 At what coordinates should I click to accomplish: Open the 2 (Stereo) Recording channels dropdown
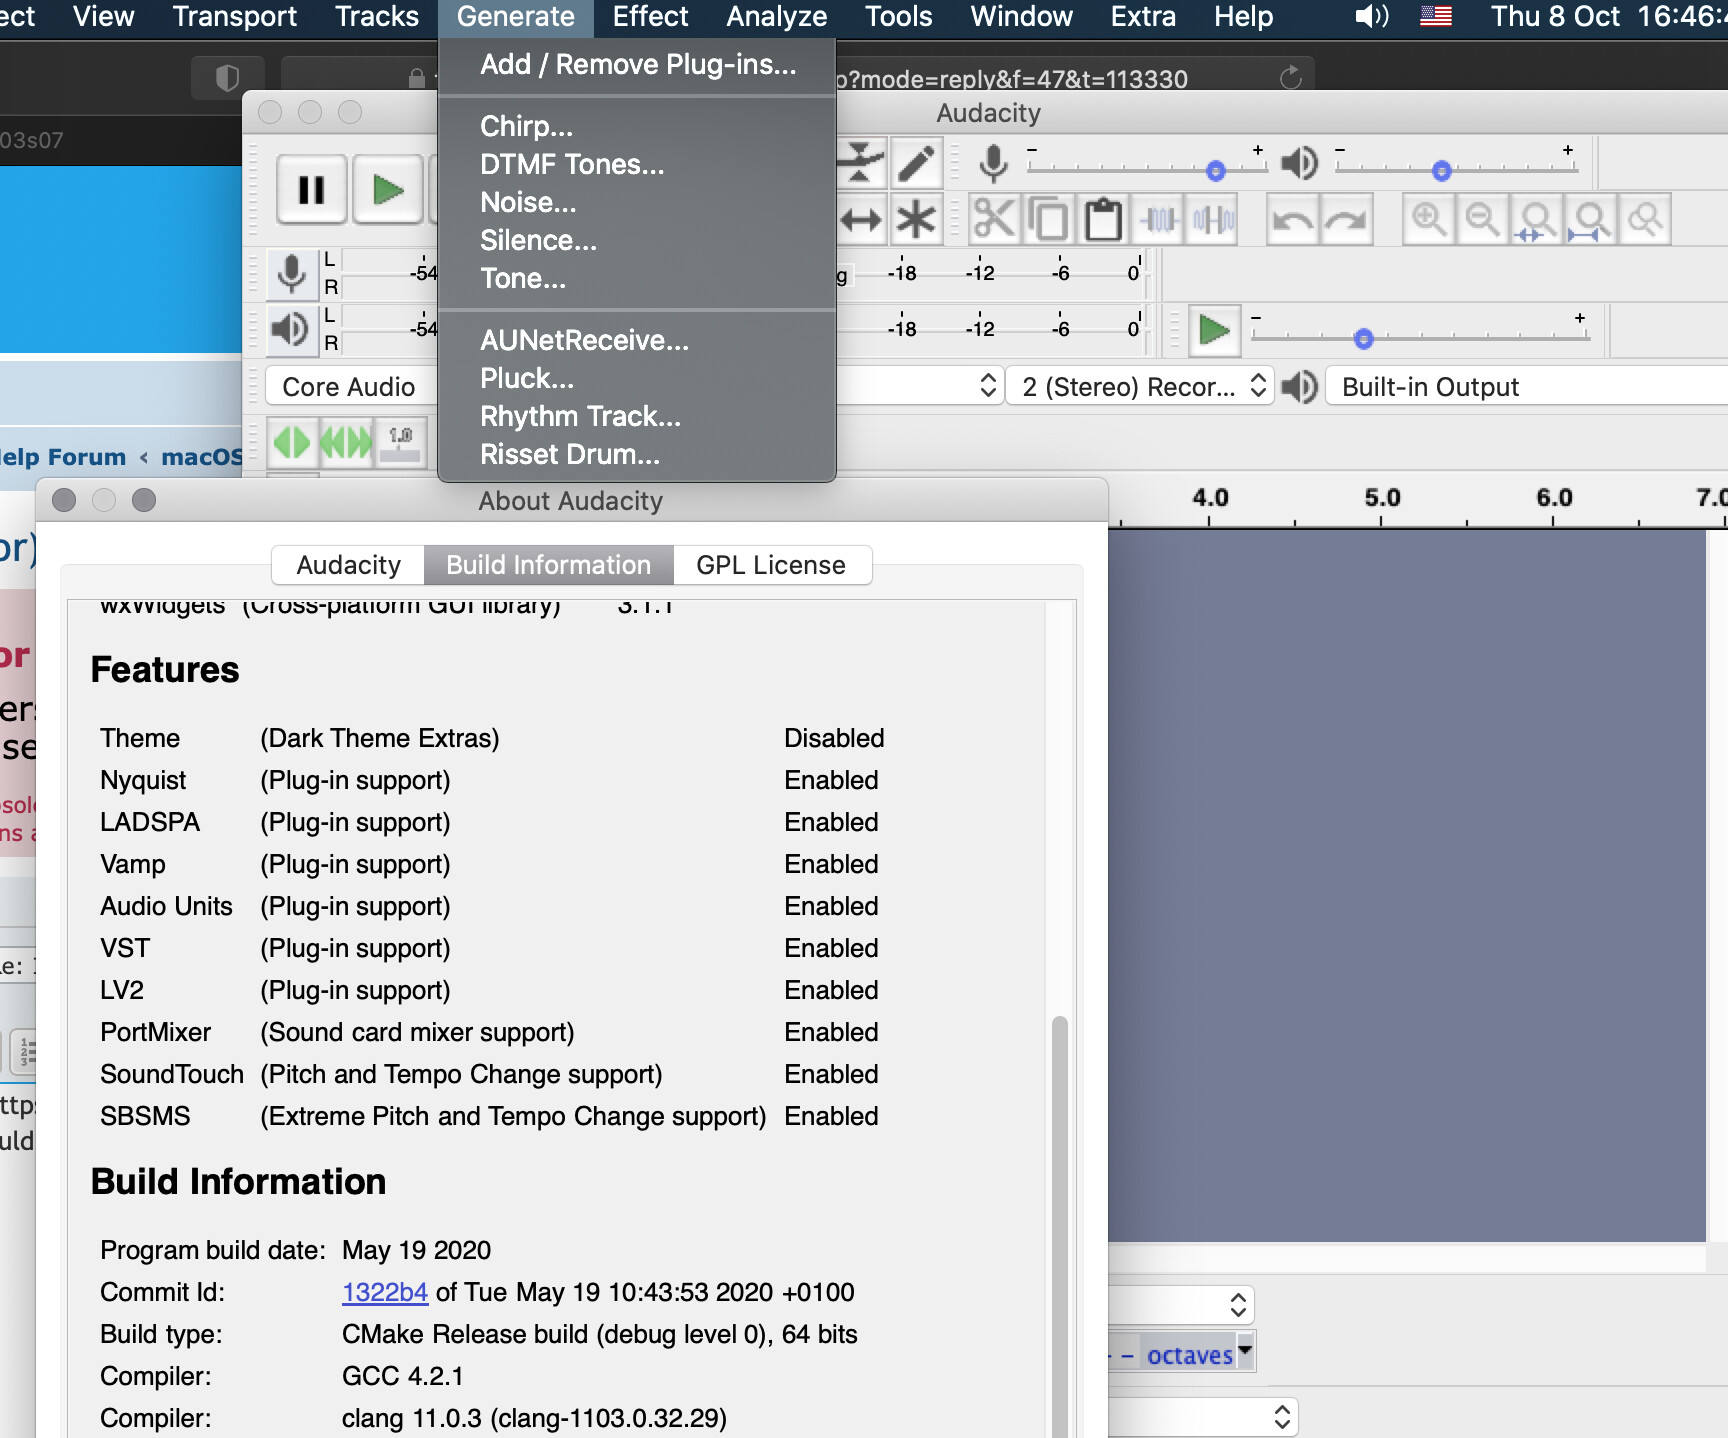[1140, 387]
